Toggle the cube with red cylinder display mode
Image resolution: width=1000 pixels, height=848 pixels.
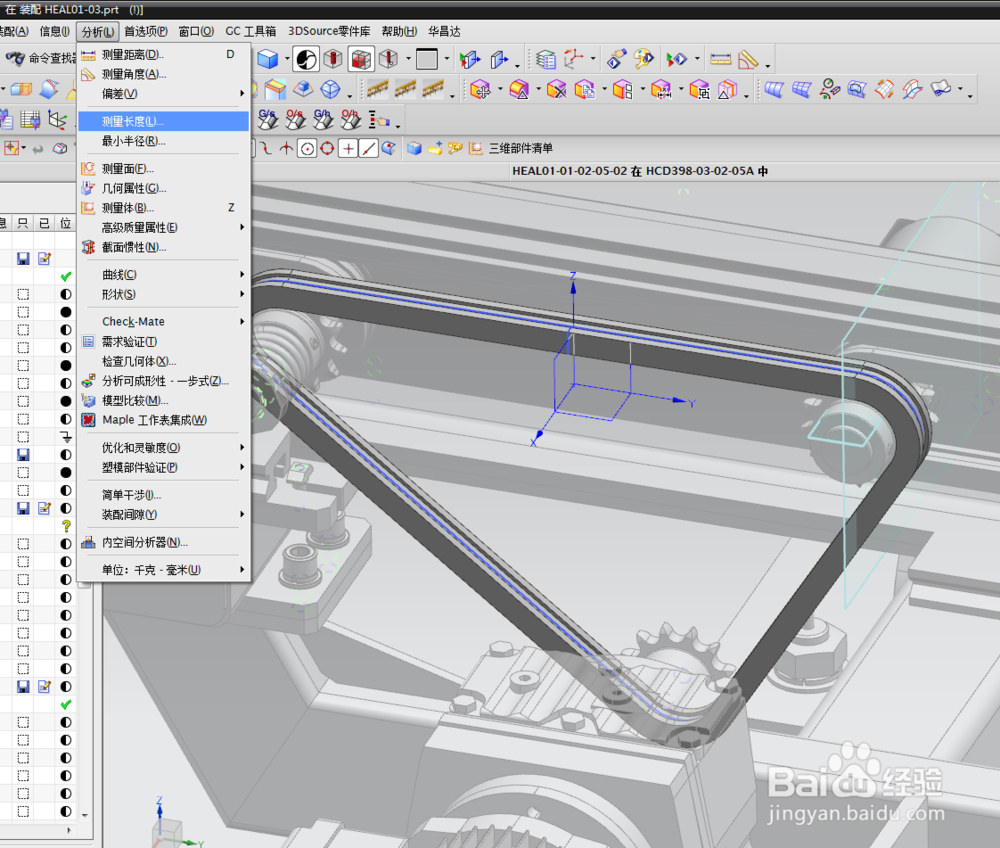click(333, 59)
